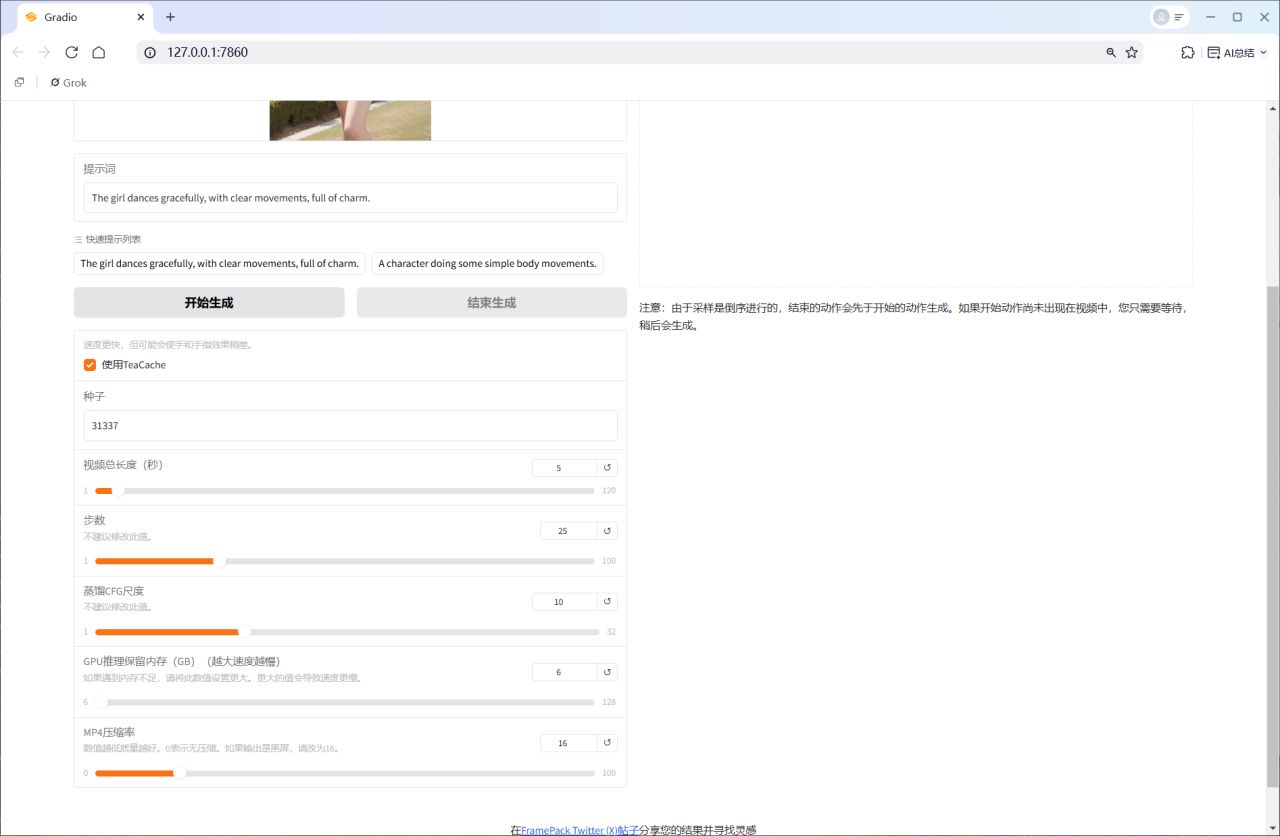Open the AI总结 dropdown
Screen dimensions: 1280x836
[1238, 52]
